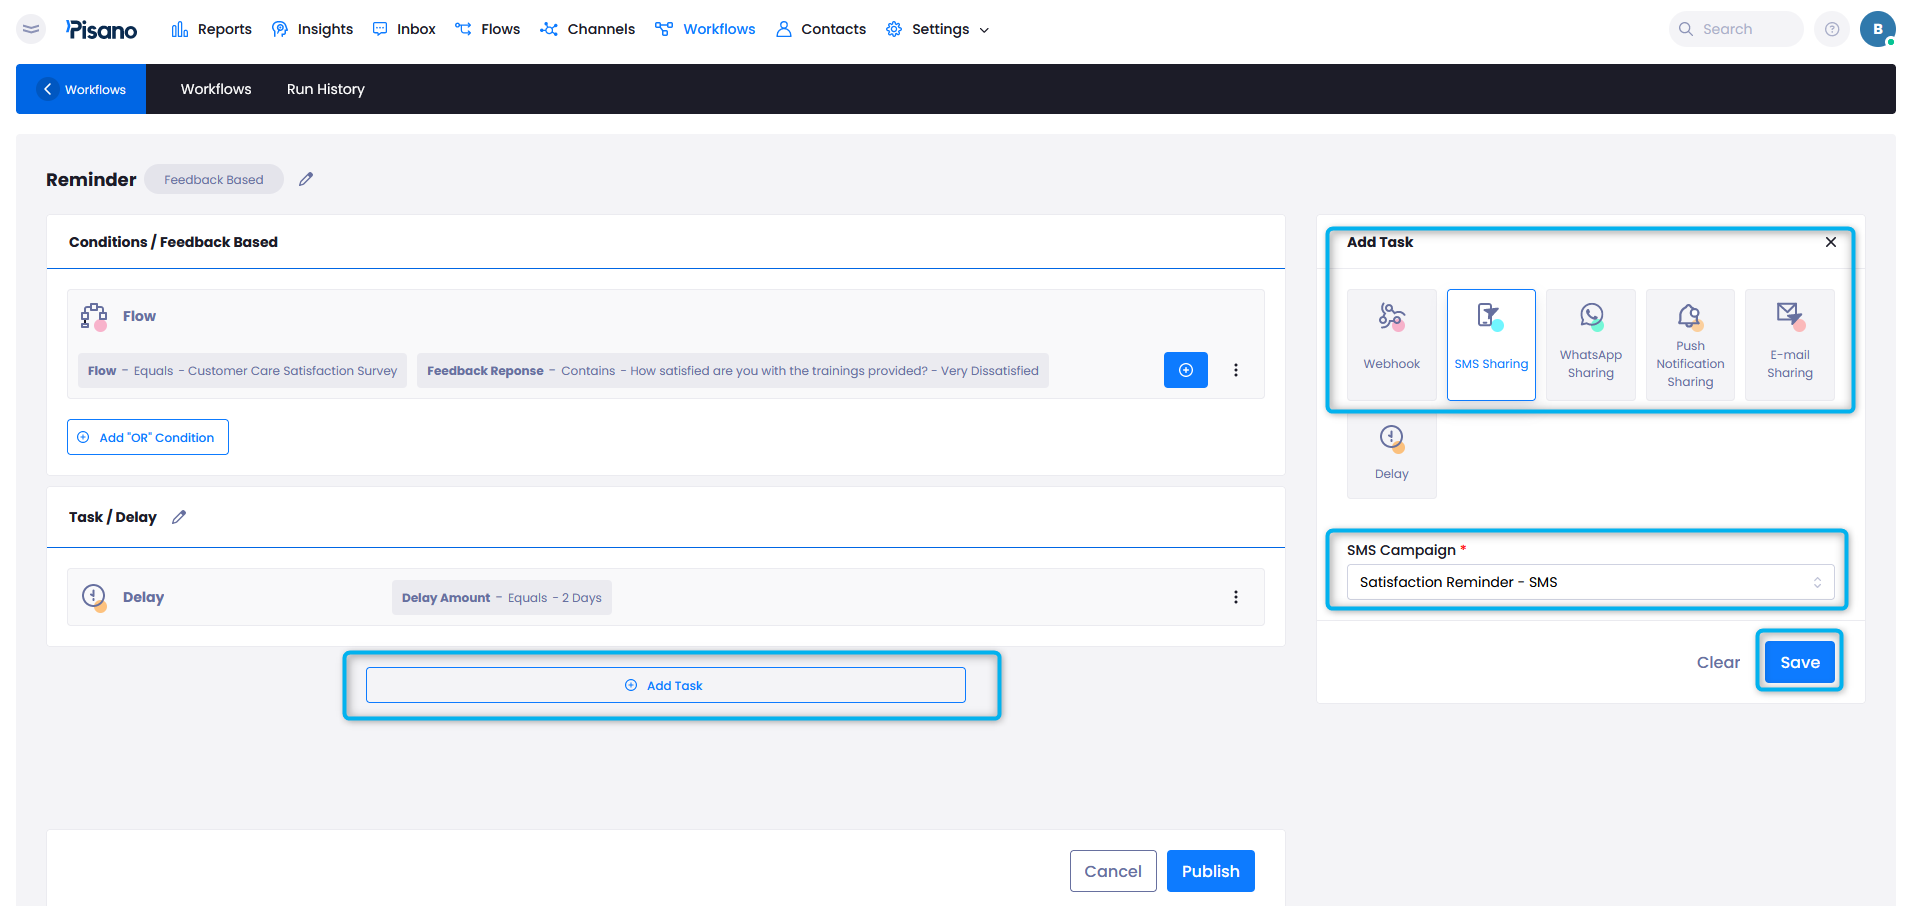Open Contacts in top navigation

tap(820, 29)
